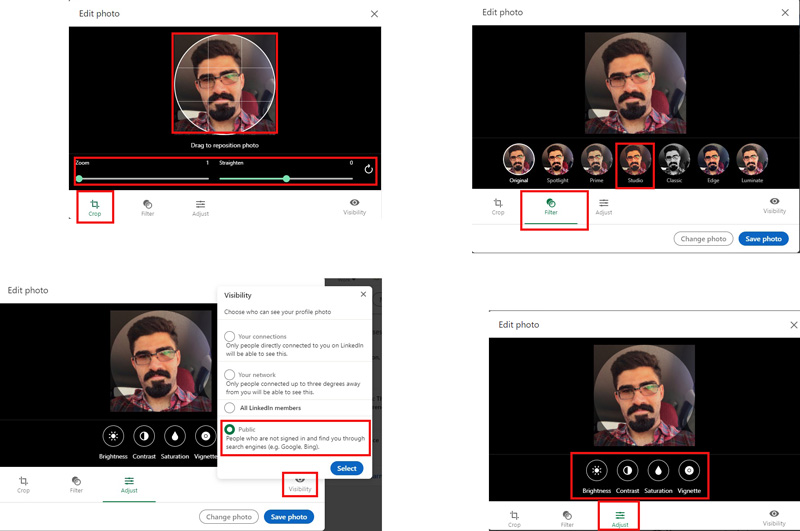Select the Public visibility radio button
The height and width of the screenshot is (531, 800).
point(230,429)
